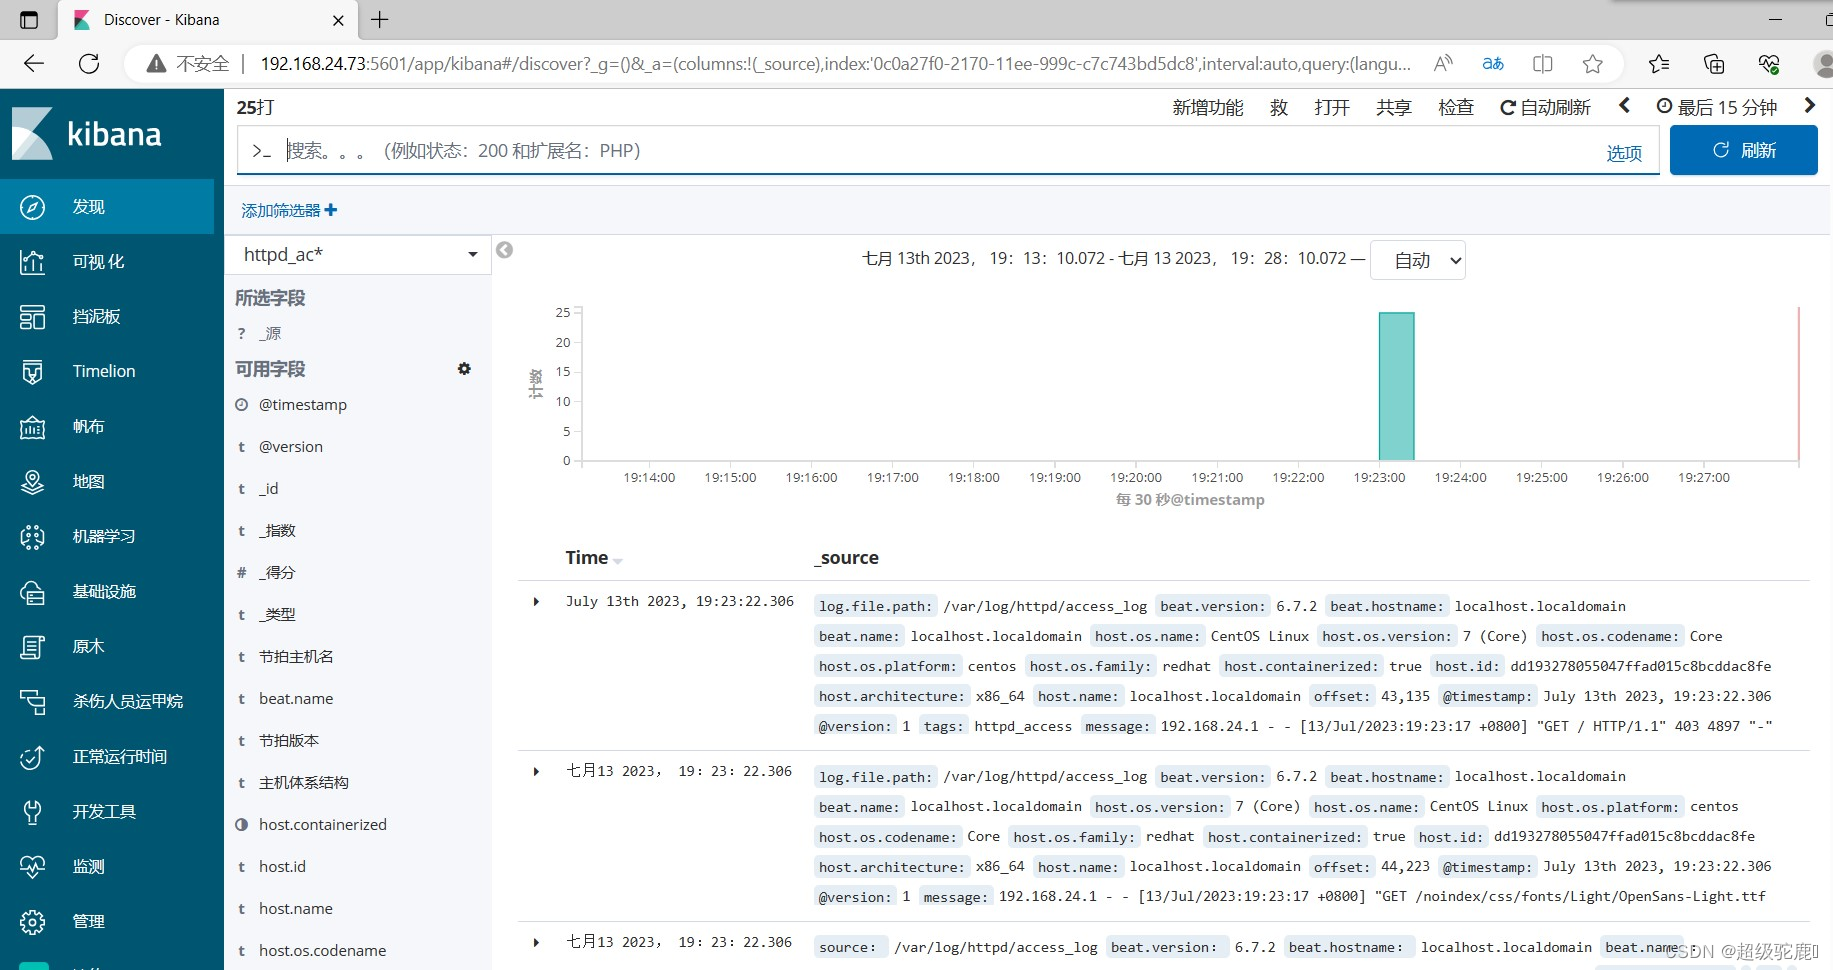This screenshot has width=1833, height=970.
Task: Open browser favorites list icon
Action: point(1659,64)
